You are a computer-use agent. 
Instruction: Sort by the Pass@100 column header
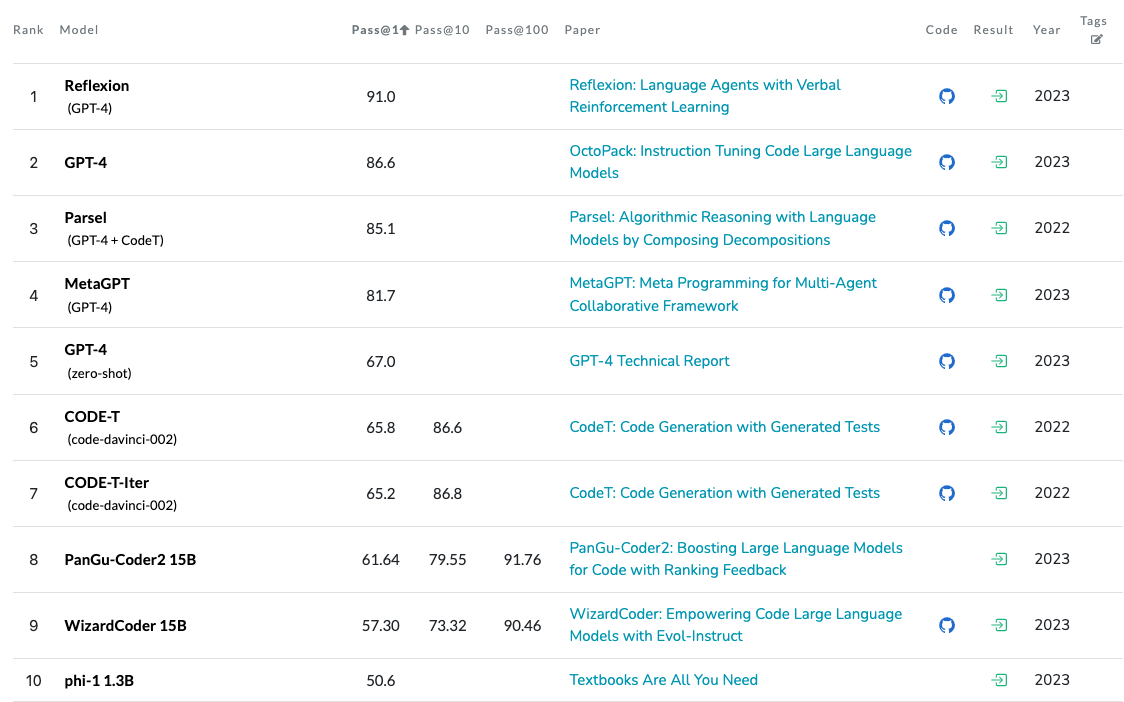point(517,29)
